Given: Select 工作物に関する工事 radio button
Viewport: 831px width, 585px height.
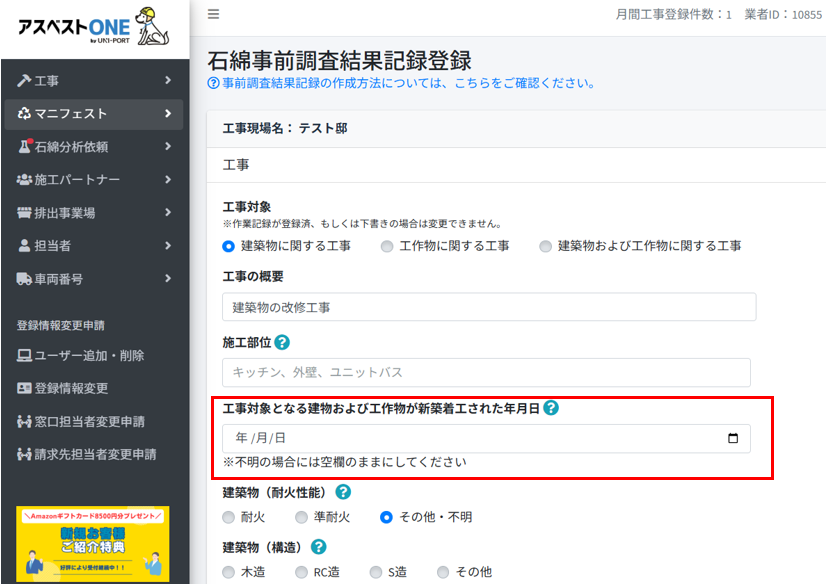Looking at the screenshot, I should [387, 246].
